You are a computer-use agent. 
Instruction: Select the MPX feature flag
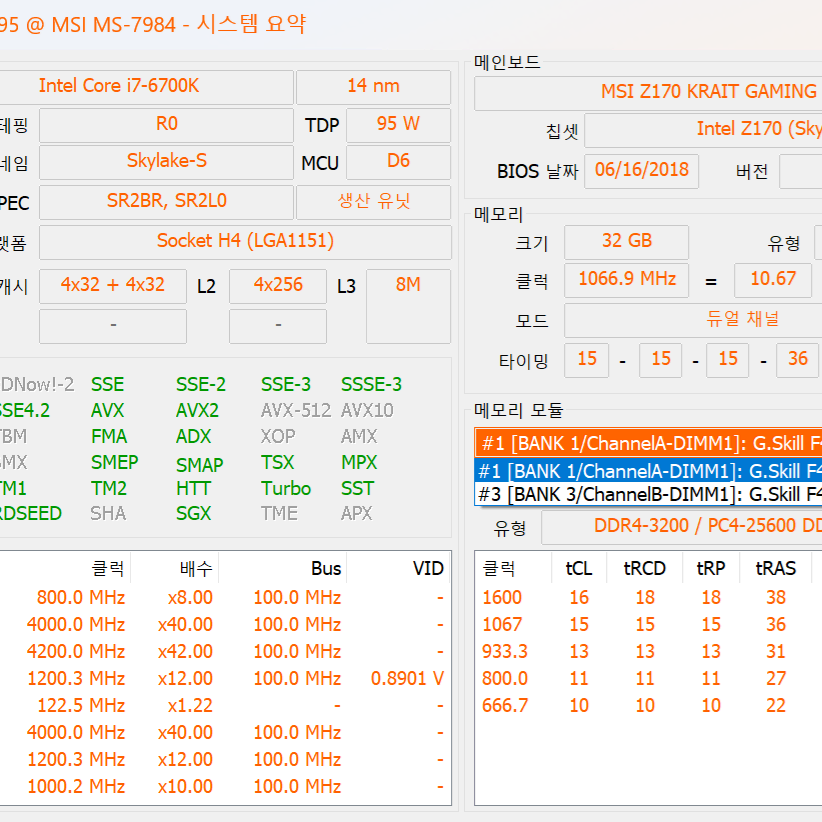point(359,462)
